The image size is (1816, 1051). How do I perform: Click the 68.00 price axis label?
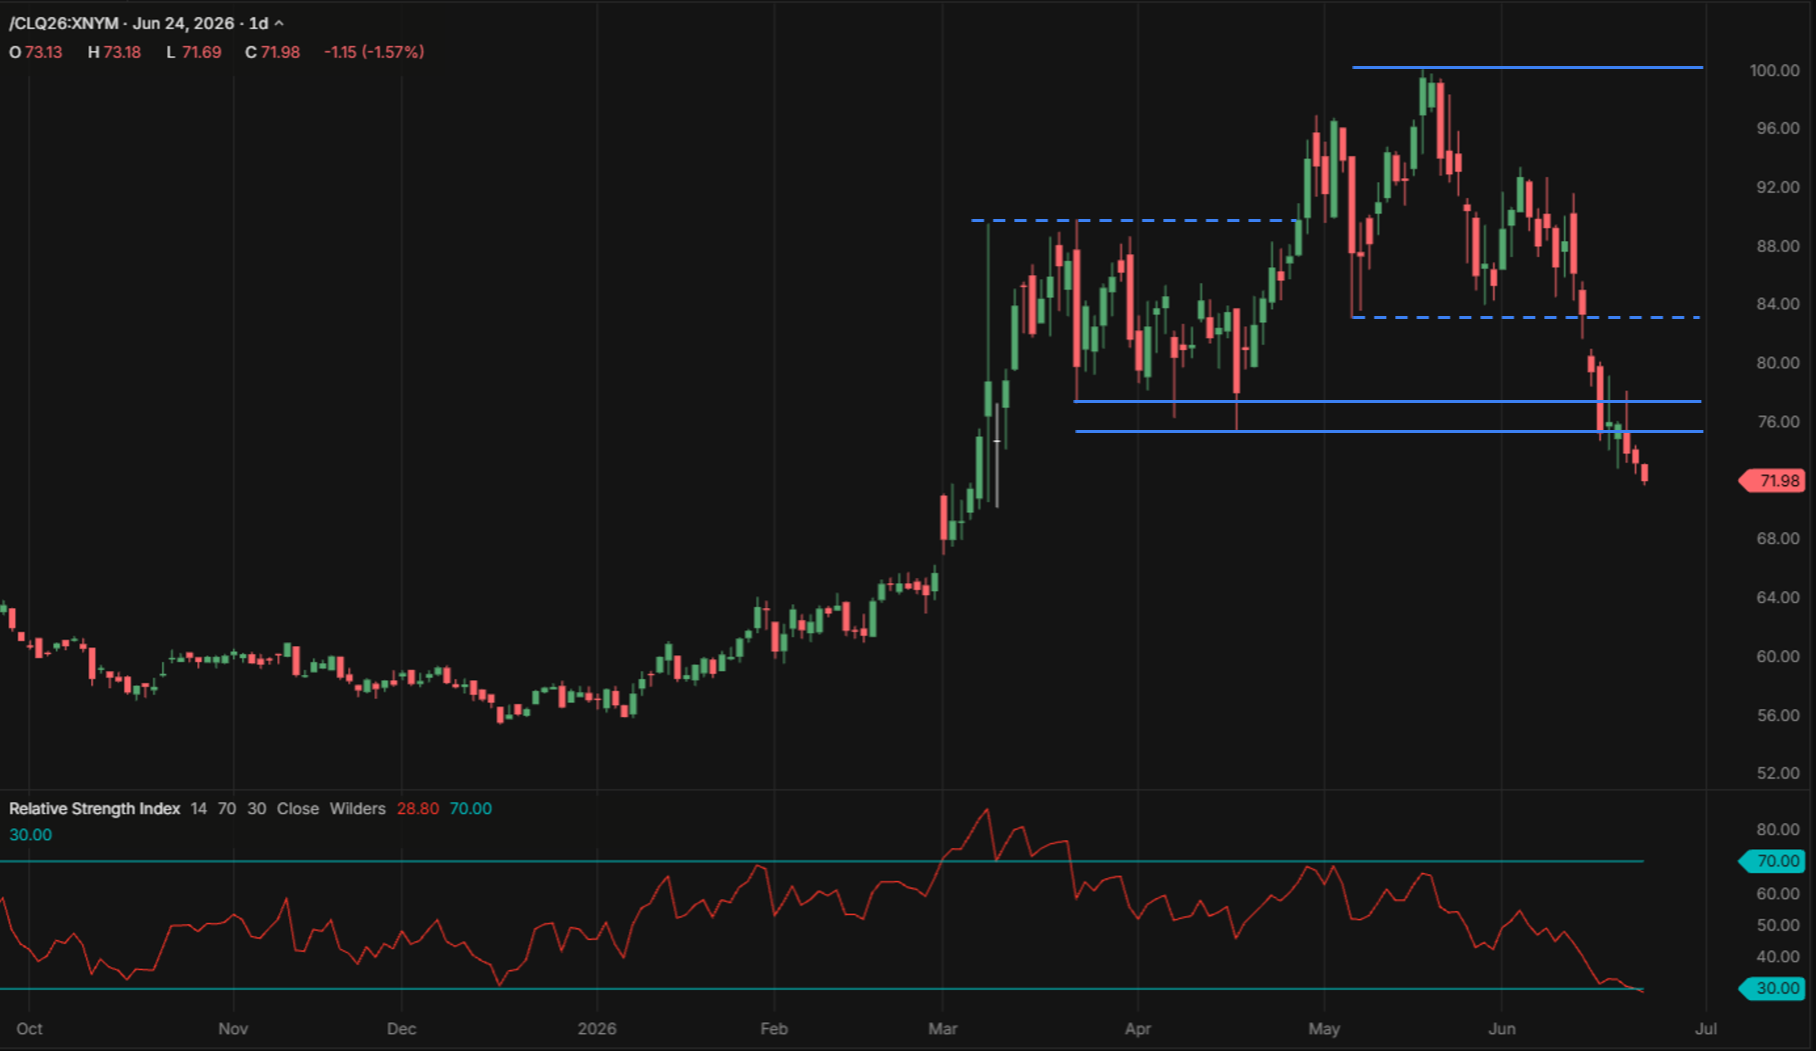[x=1777, y=539]
